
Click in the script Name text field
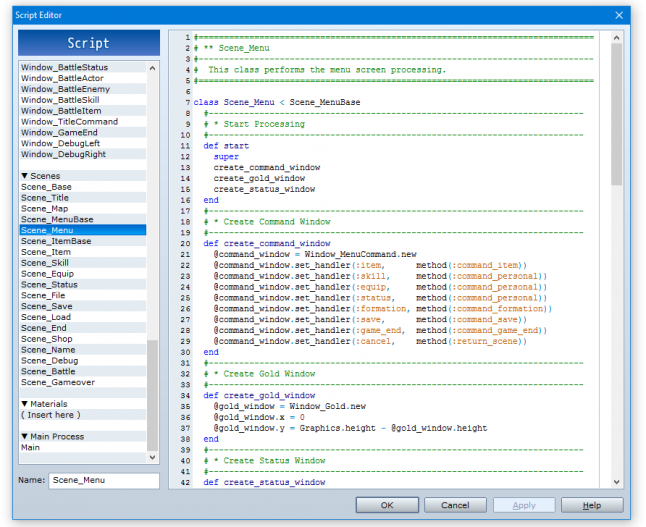[103, 481]
